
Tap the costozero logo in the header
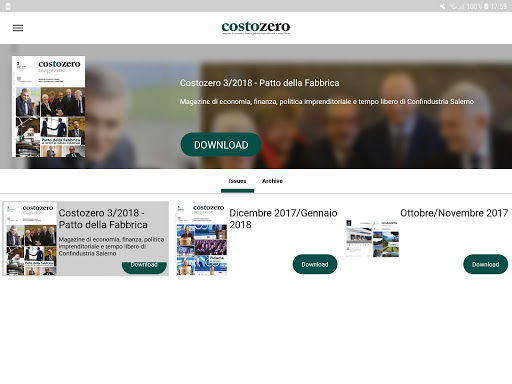pos(256,28)
